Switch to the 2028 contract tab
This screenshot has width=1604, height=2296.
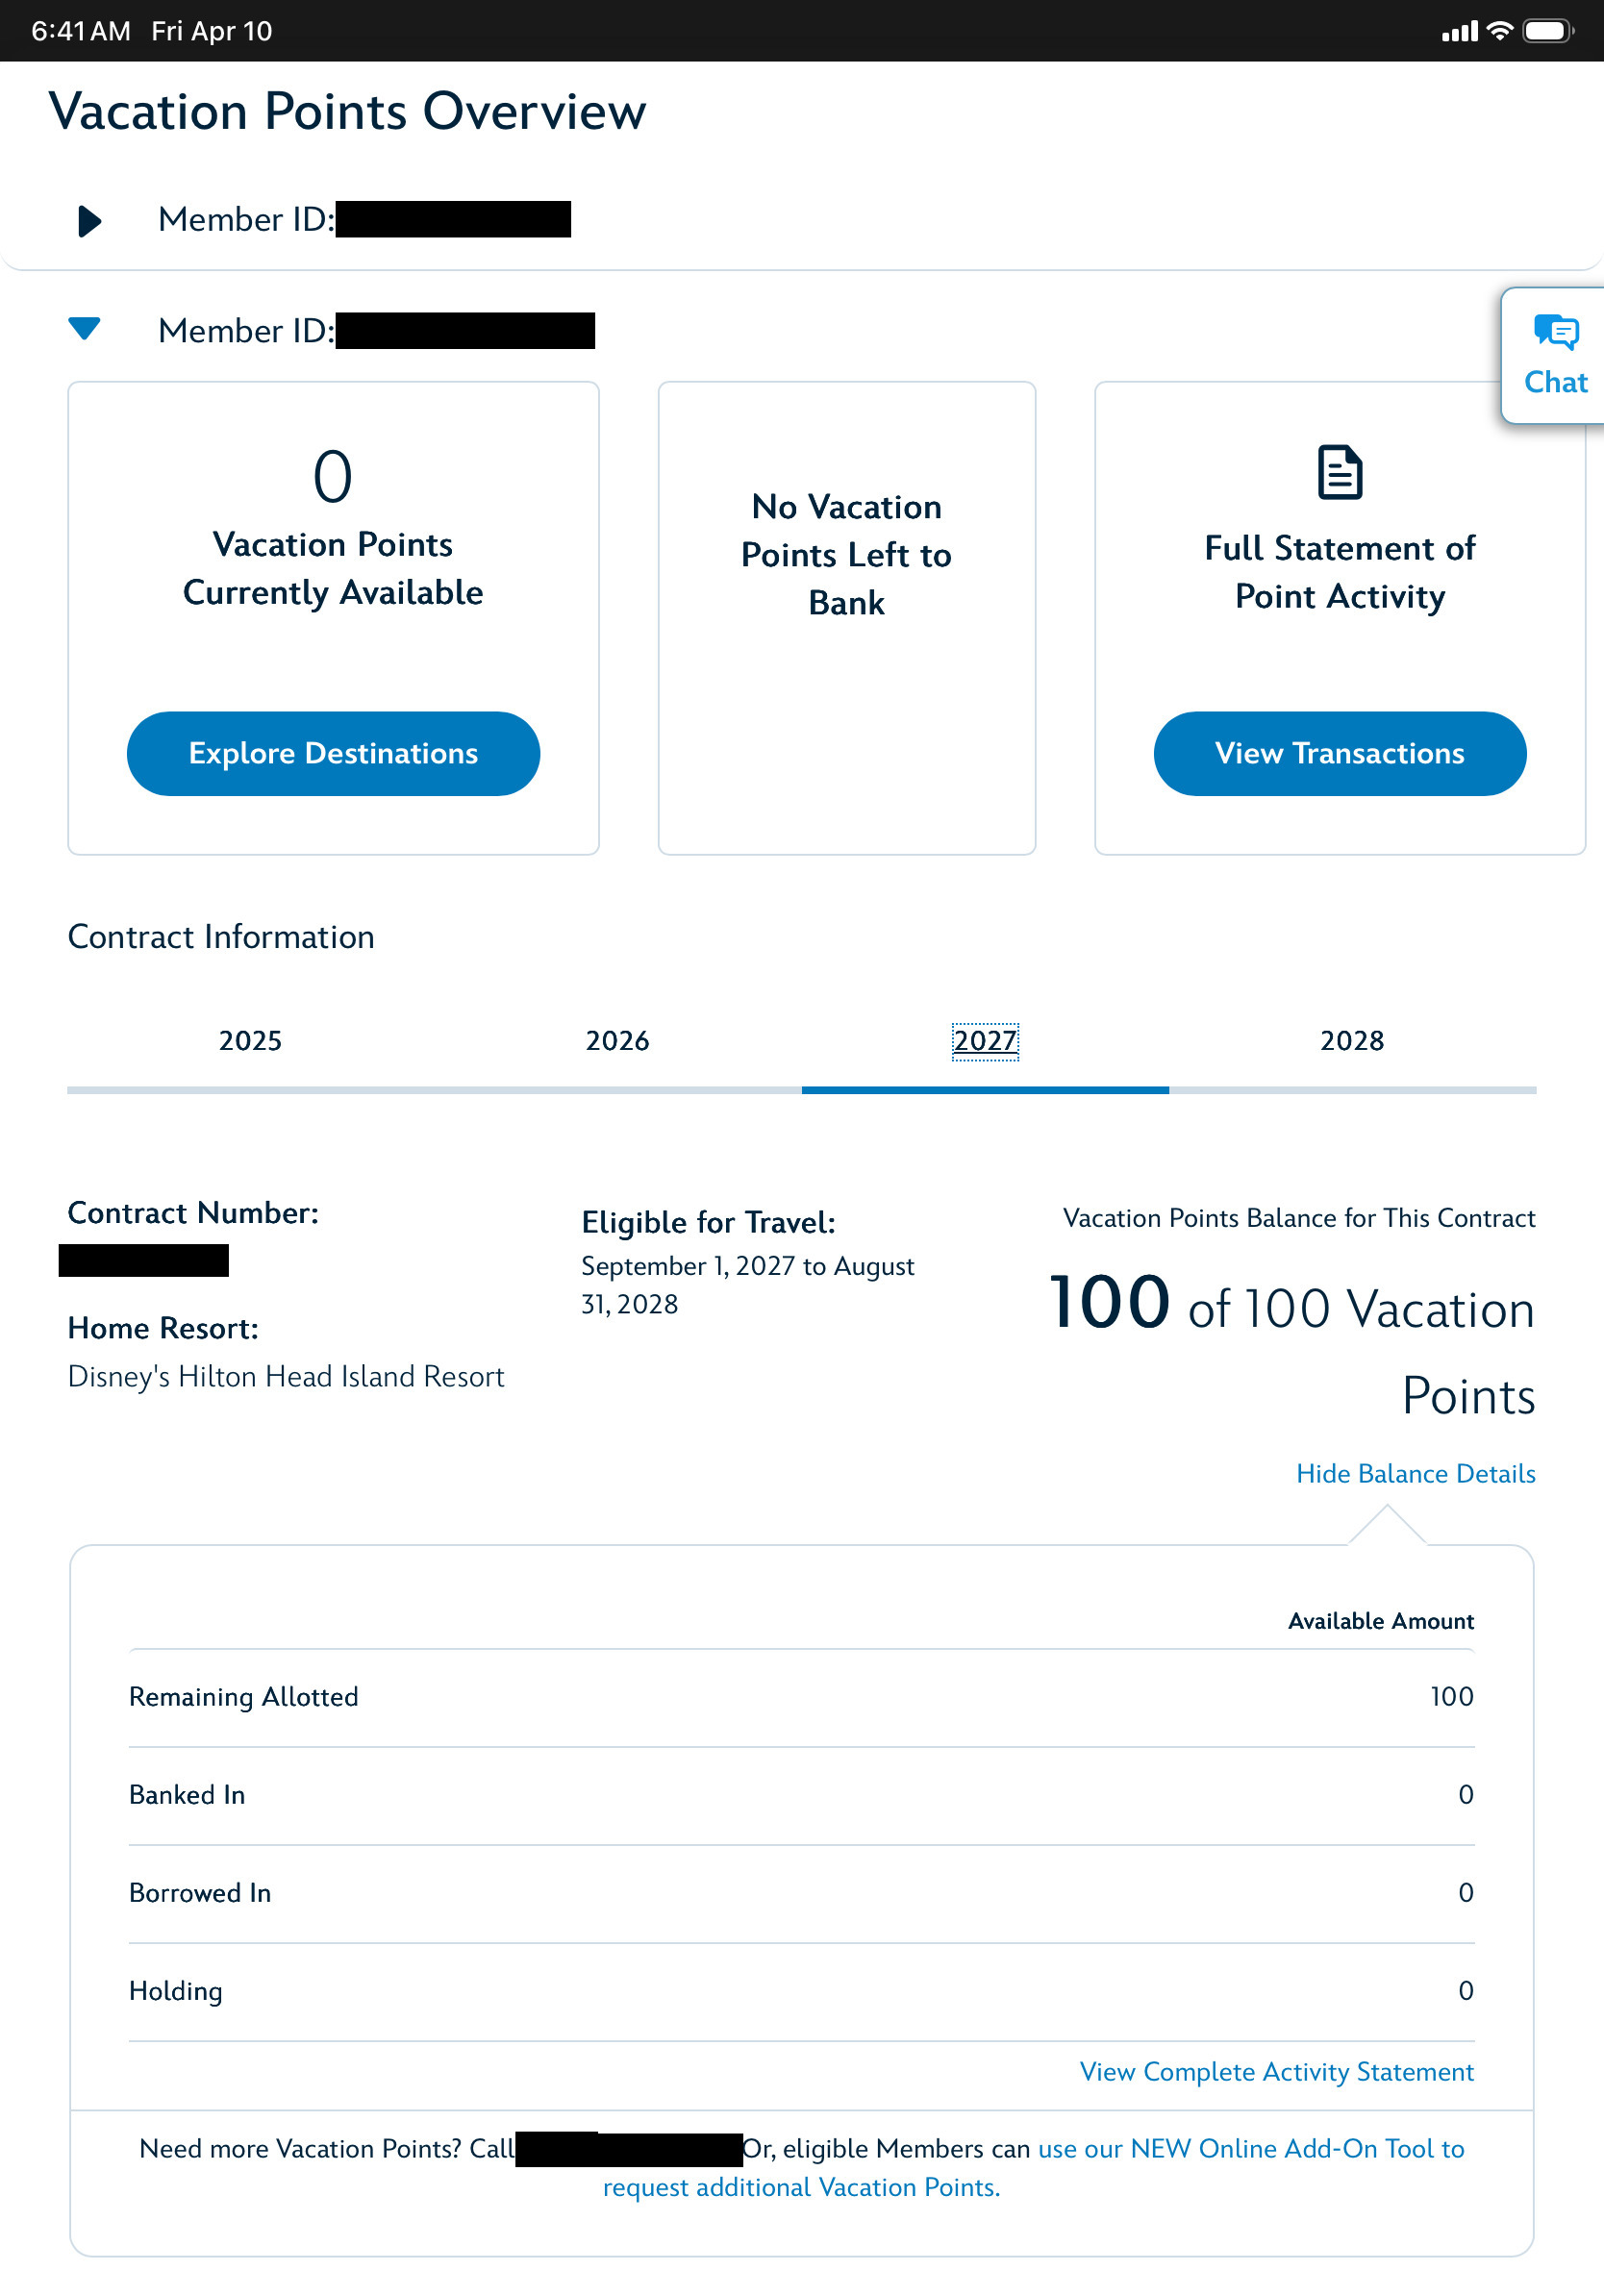pos(1352,1041)
